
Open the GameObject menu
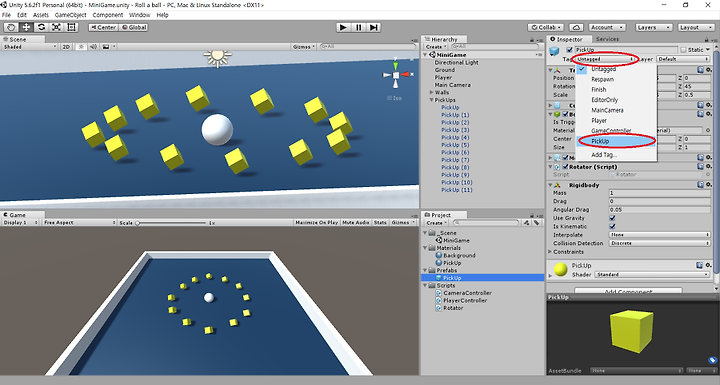(70, 15)
